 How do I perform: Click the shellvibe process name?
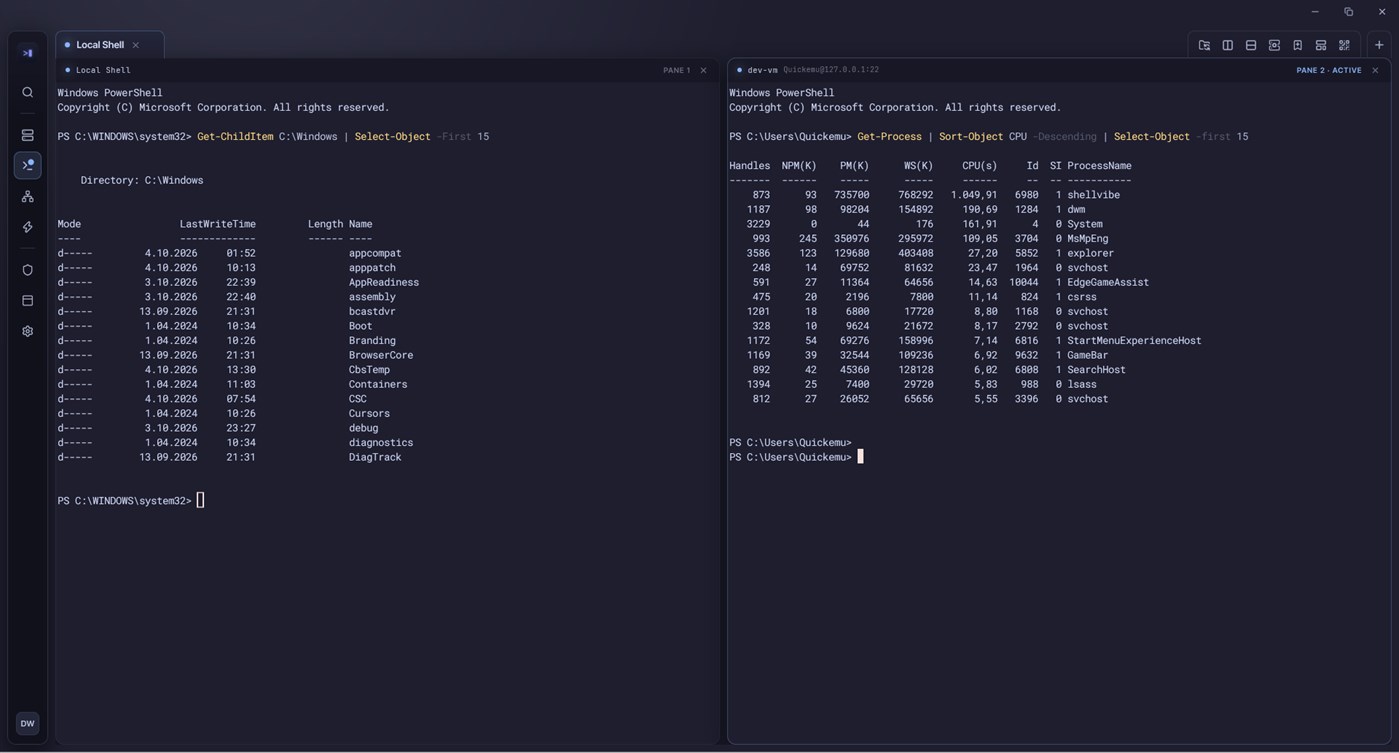1093,195
